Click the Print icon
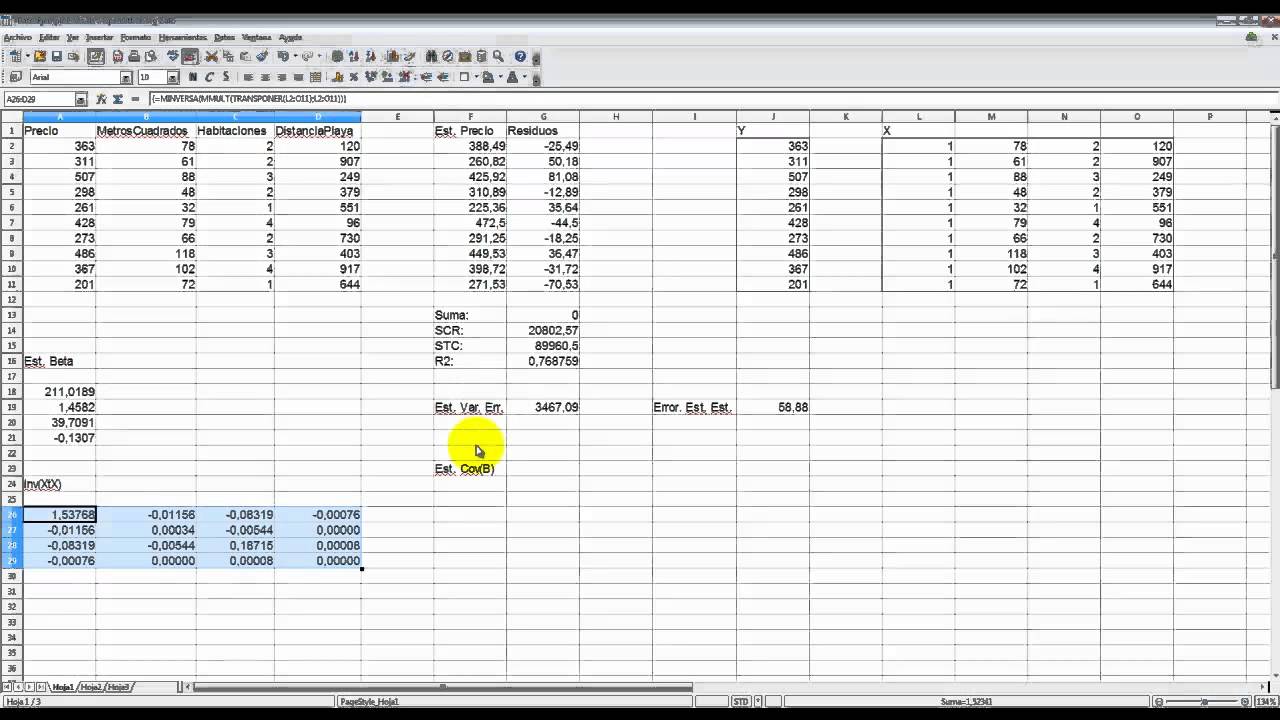Screen dimensions: 1280x720 point(134,57)
